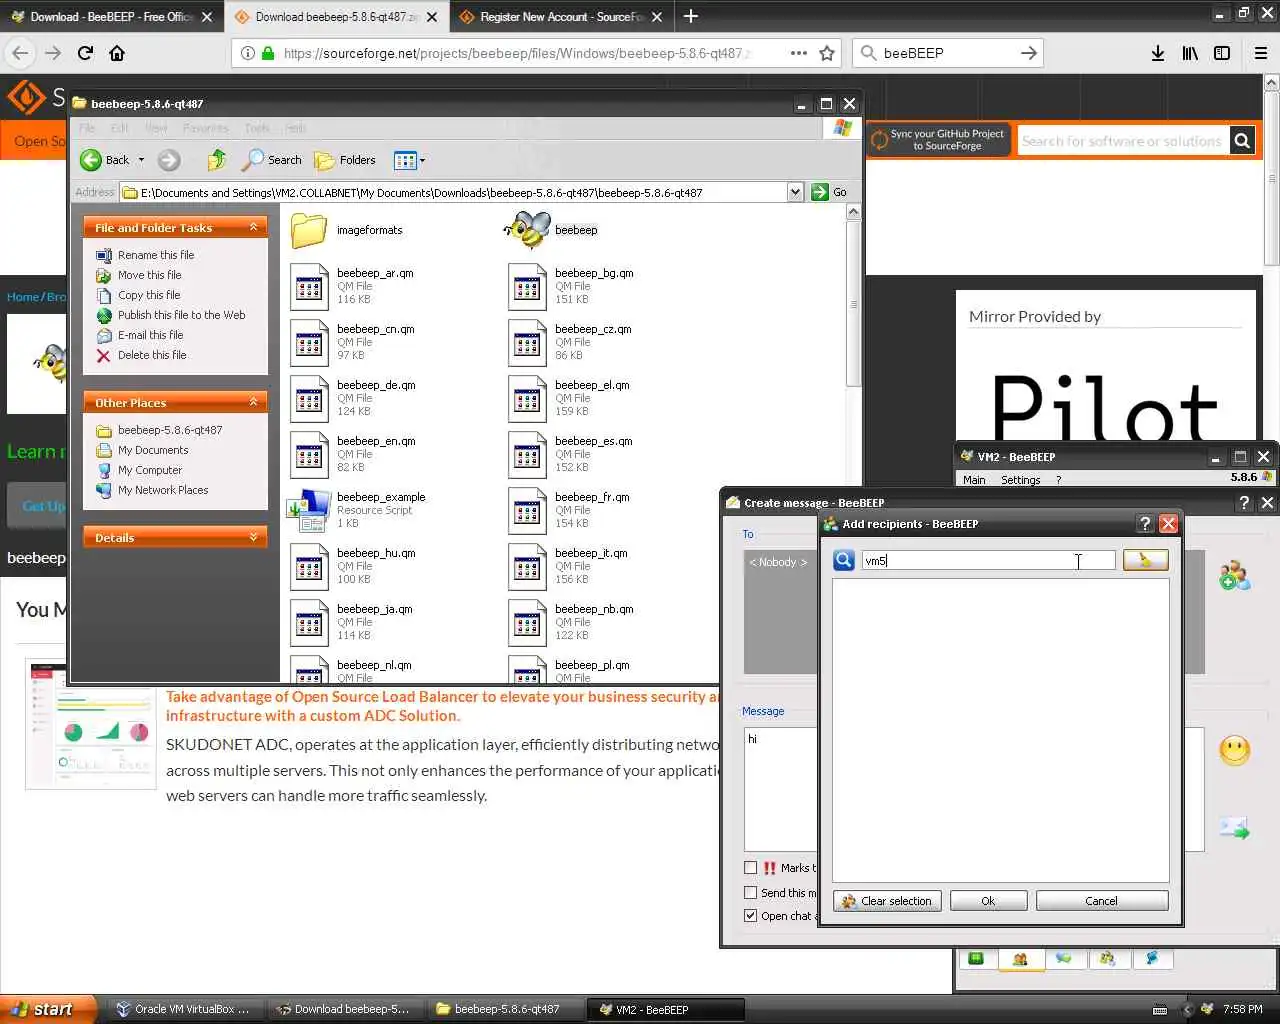Select the groups tab icon in BeeBEEP

pyautogui.click(x=1108, y=958)
